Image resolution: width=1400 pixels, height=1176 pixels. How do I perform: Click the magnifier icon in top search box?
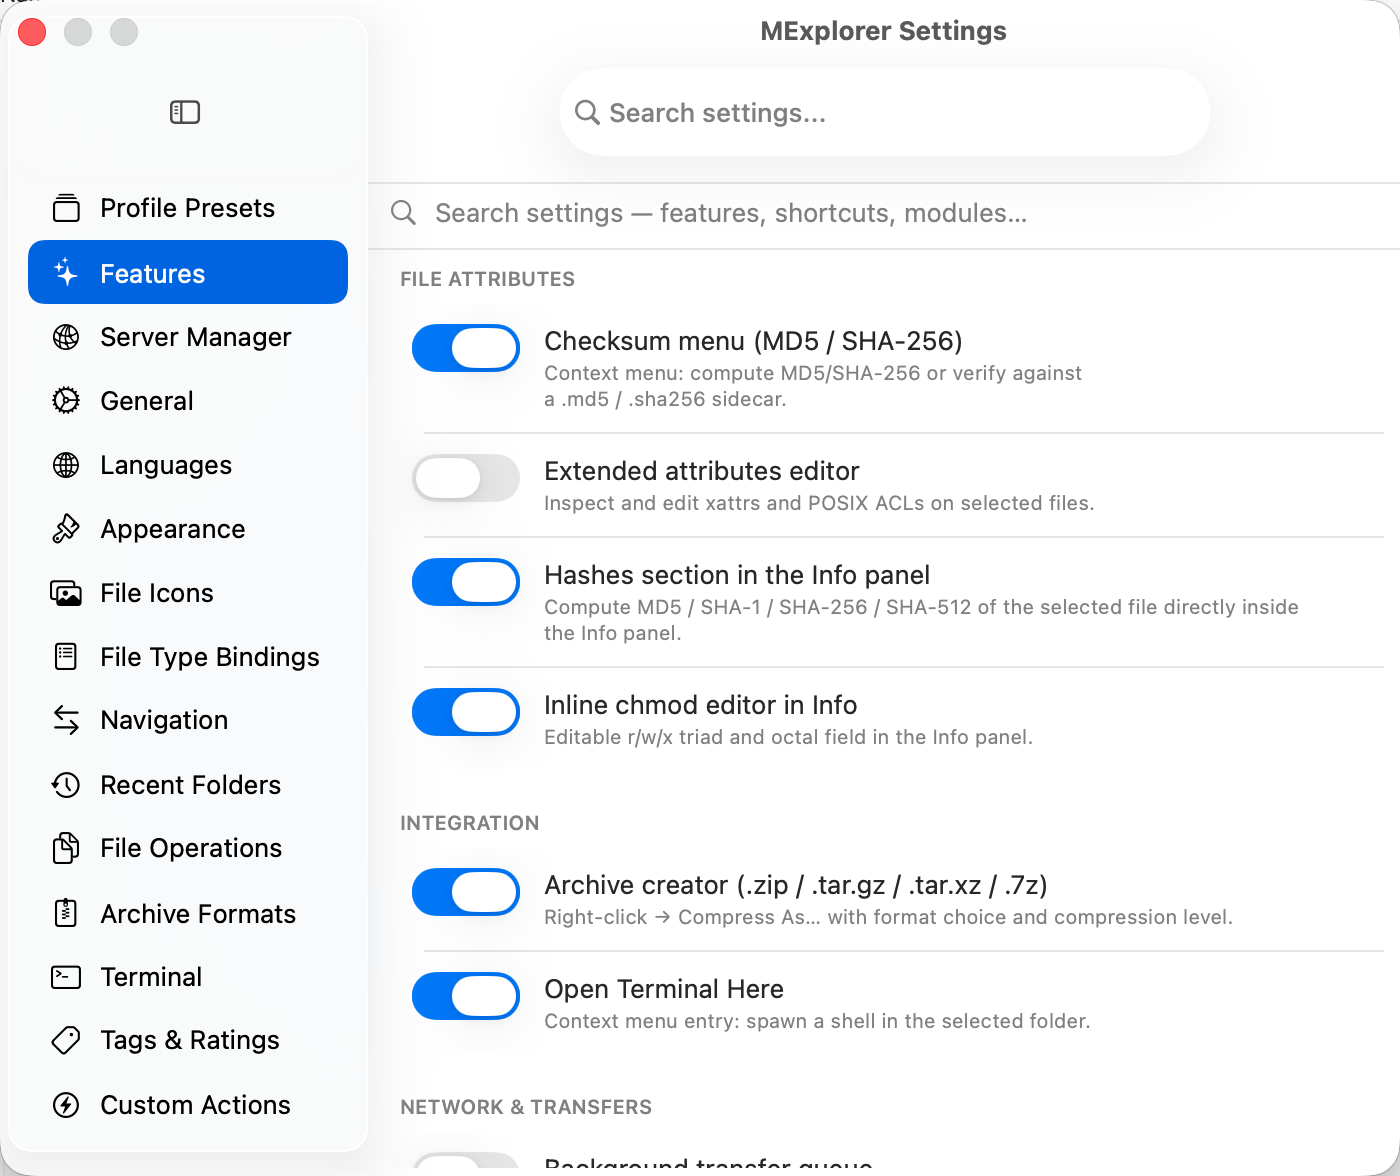tap(587, 113)
